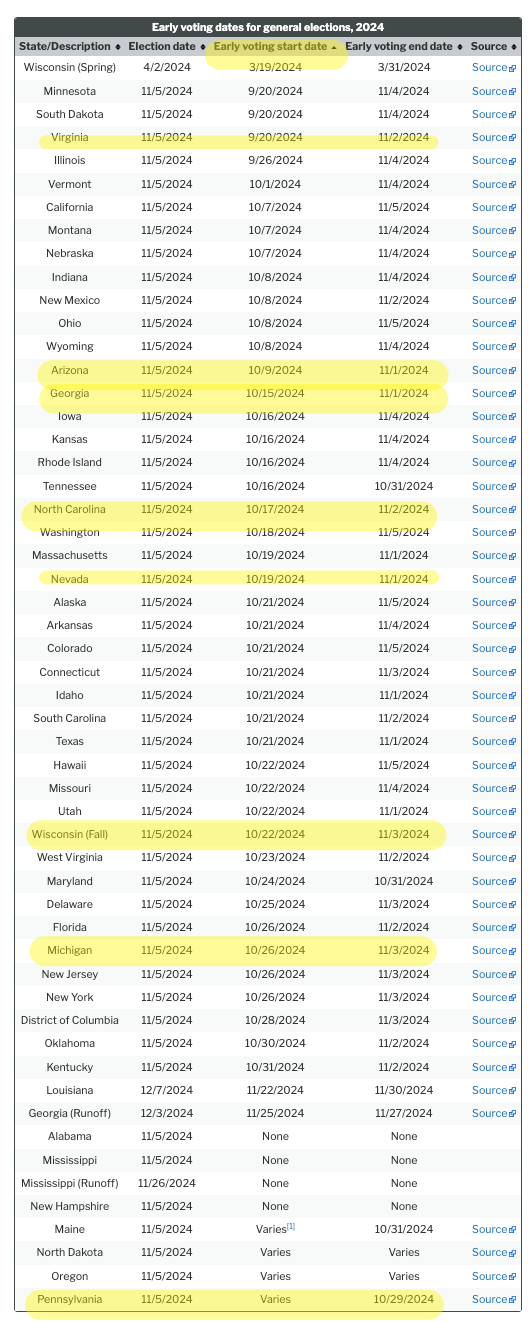The width and height of the screenshot is (528, 1322).
Task: Sort table by Source column header
Action: click(494, 46)
